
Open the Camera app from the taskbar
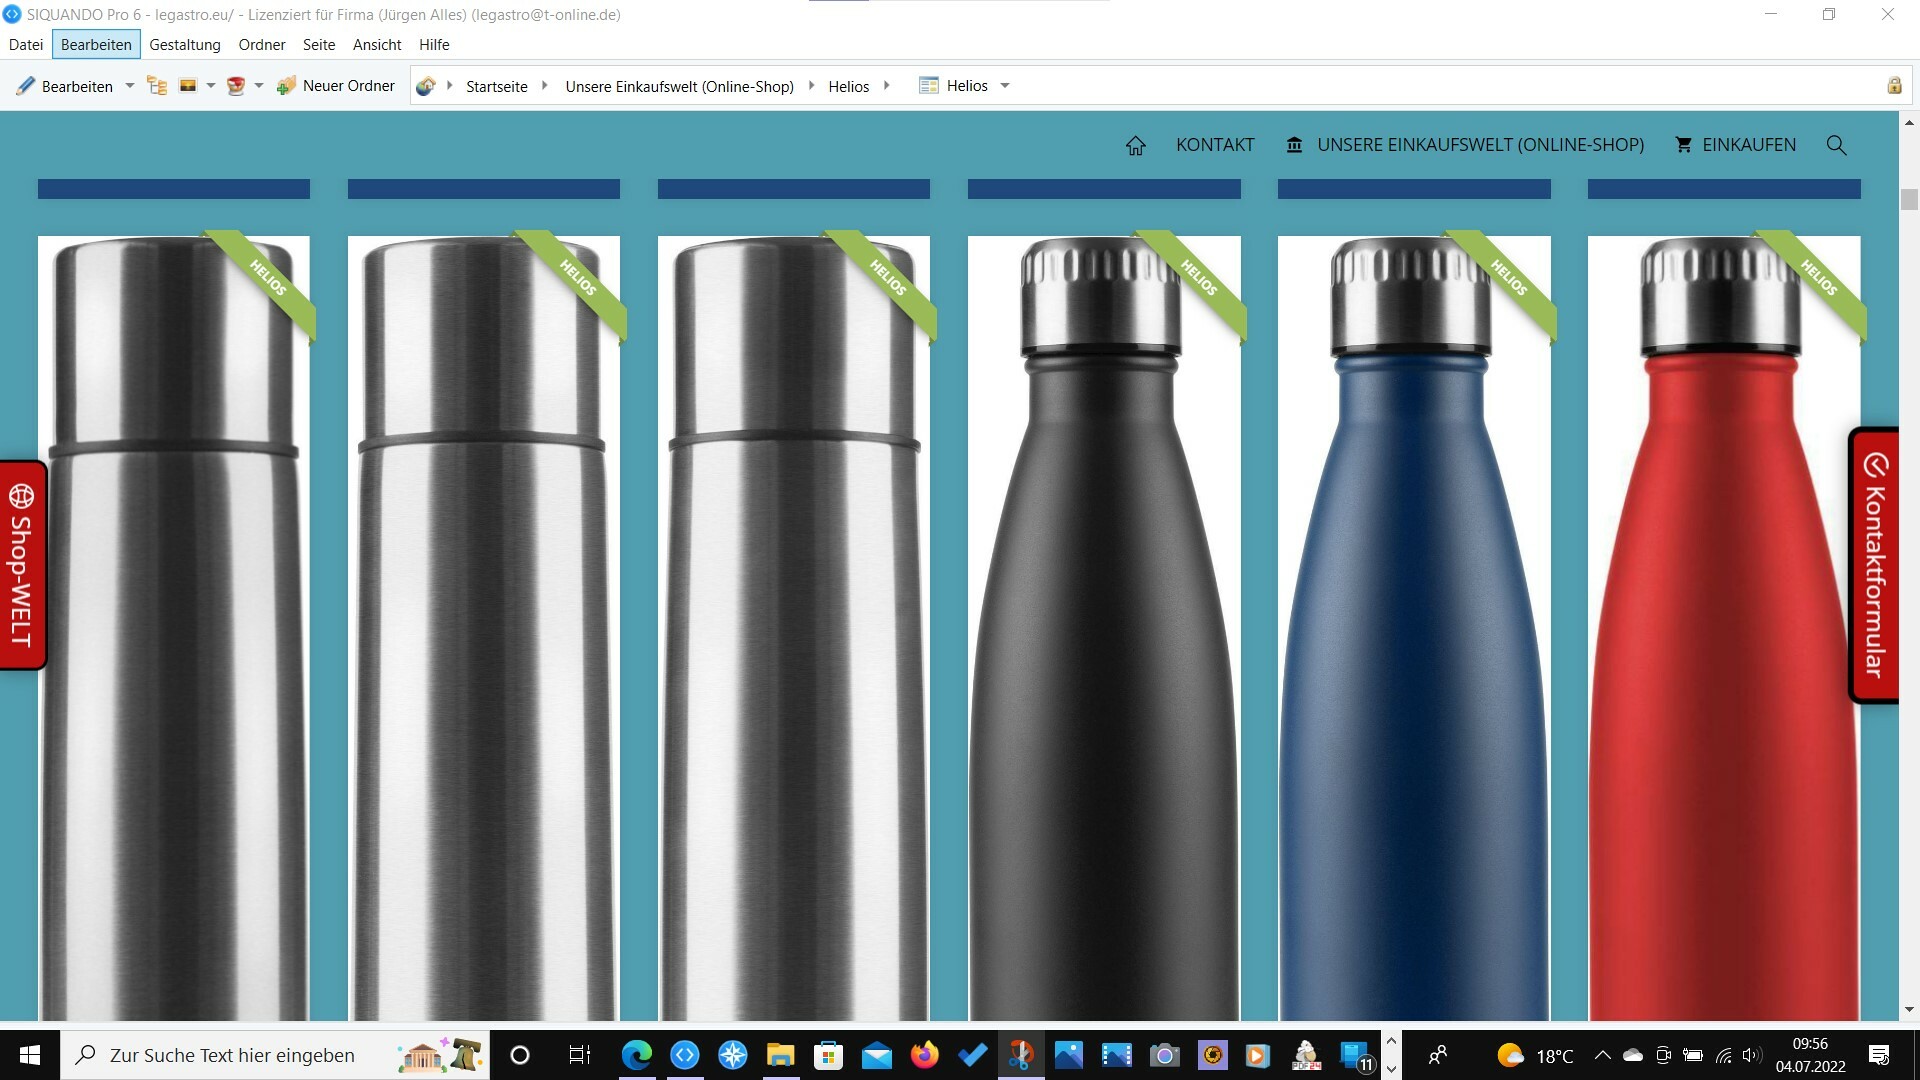1165,1055
